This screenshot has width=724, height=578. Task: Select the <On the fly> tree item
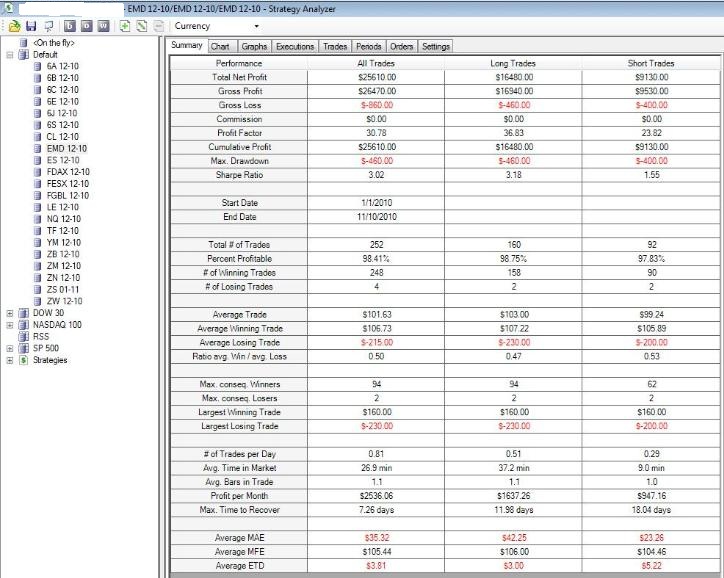[54, 43]
